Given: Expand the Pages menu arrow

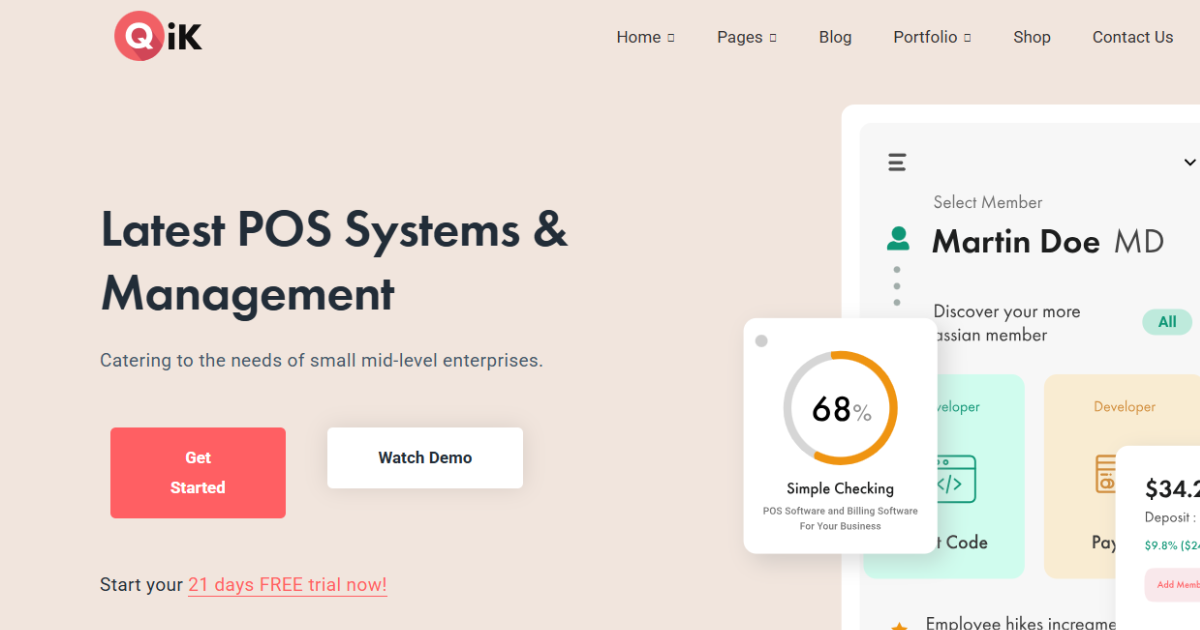Looking at the screenshot, I should pos(773,38).
